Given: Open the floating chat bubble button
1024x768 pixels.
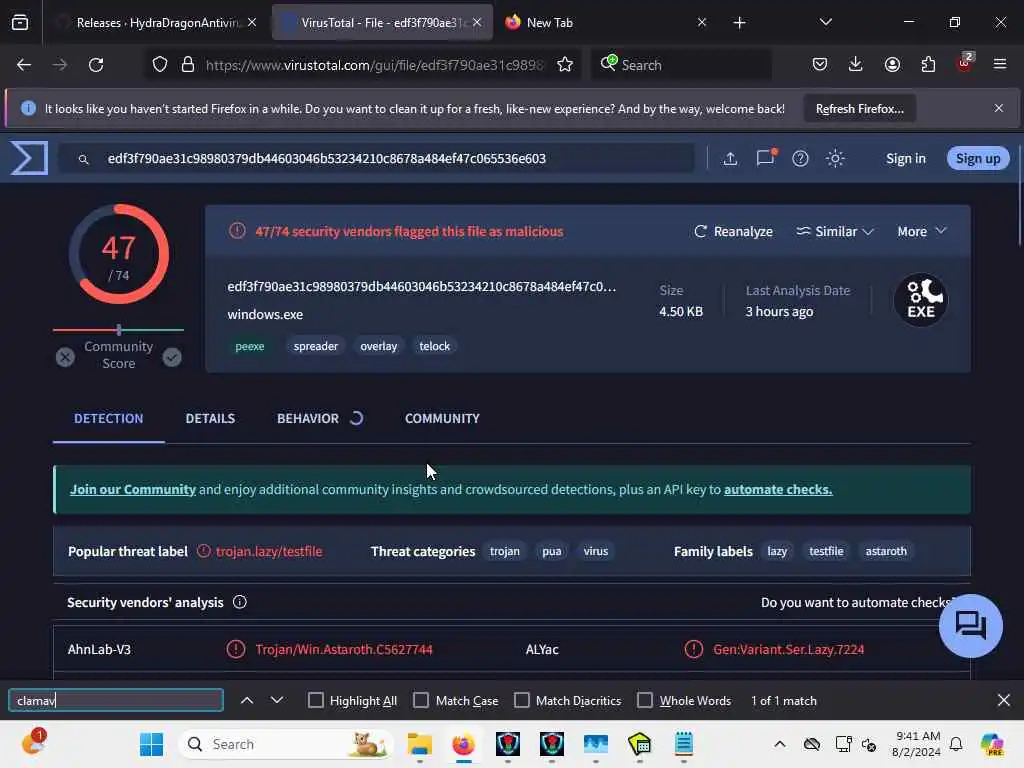Looking at the screenshot, I should click(970, 626).
